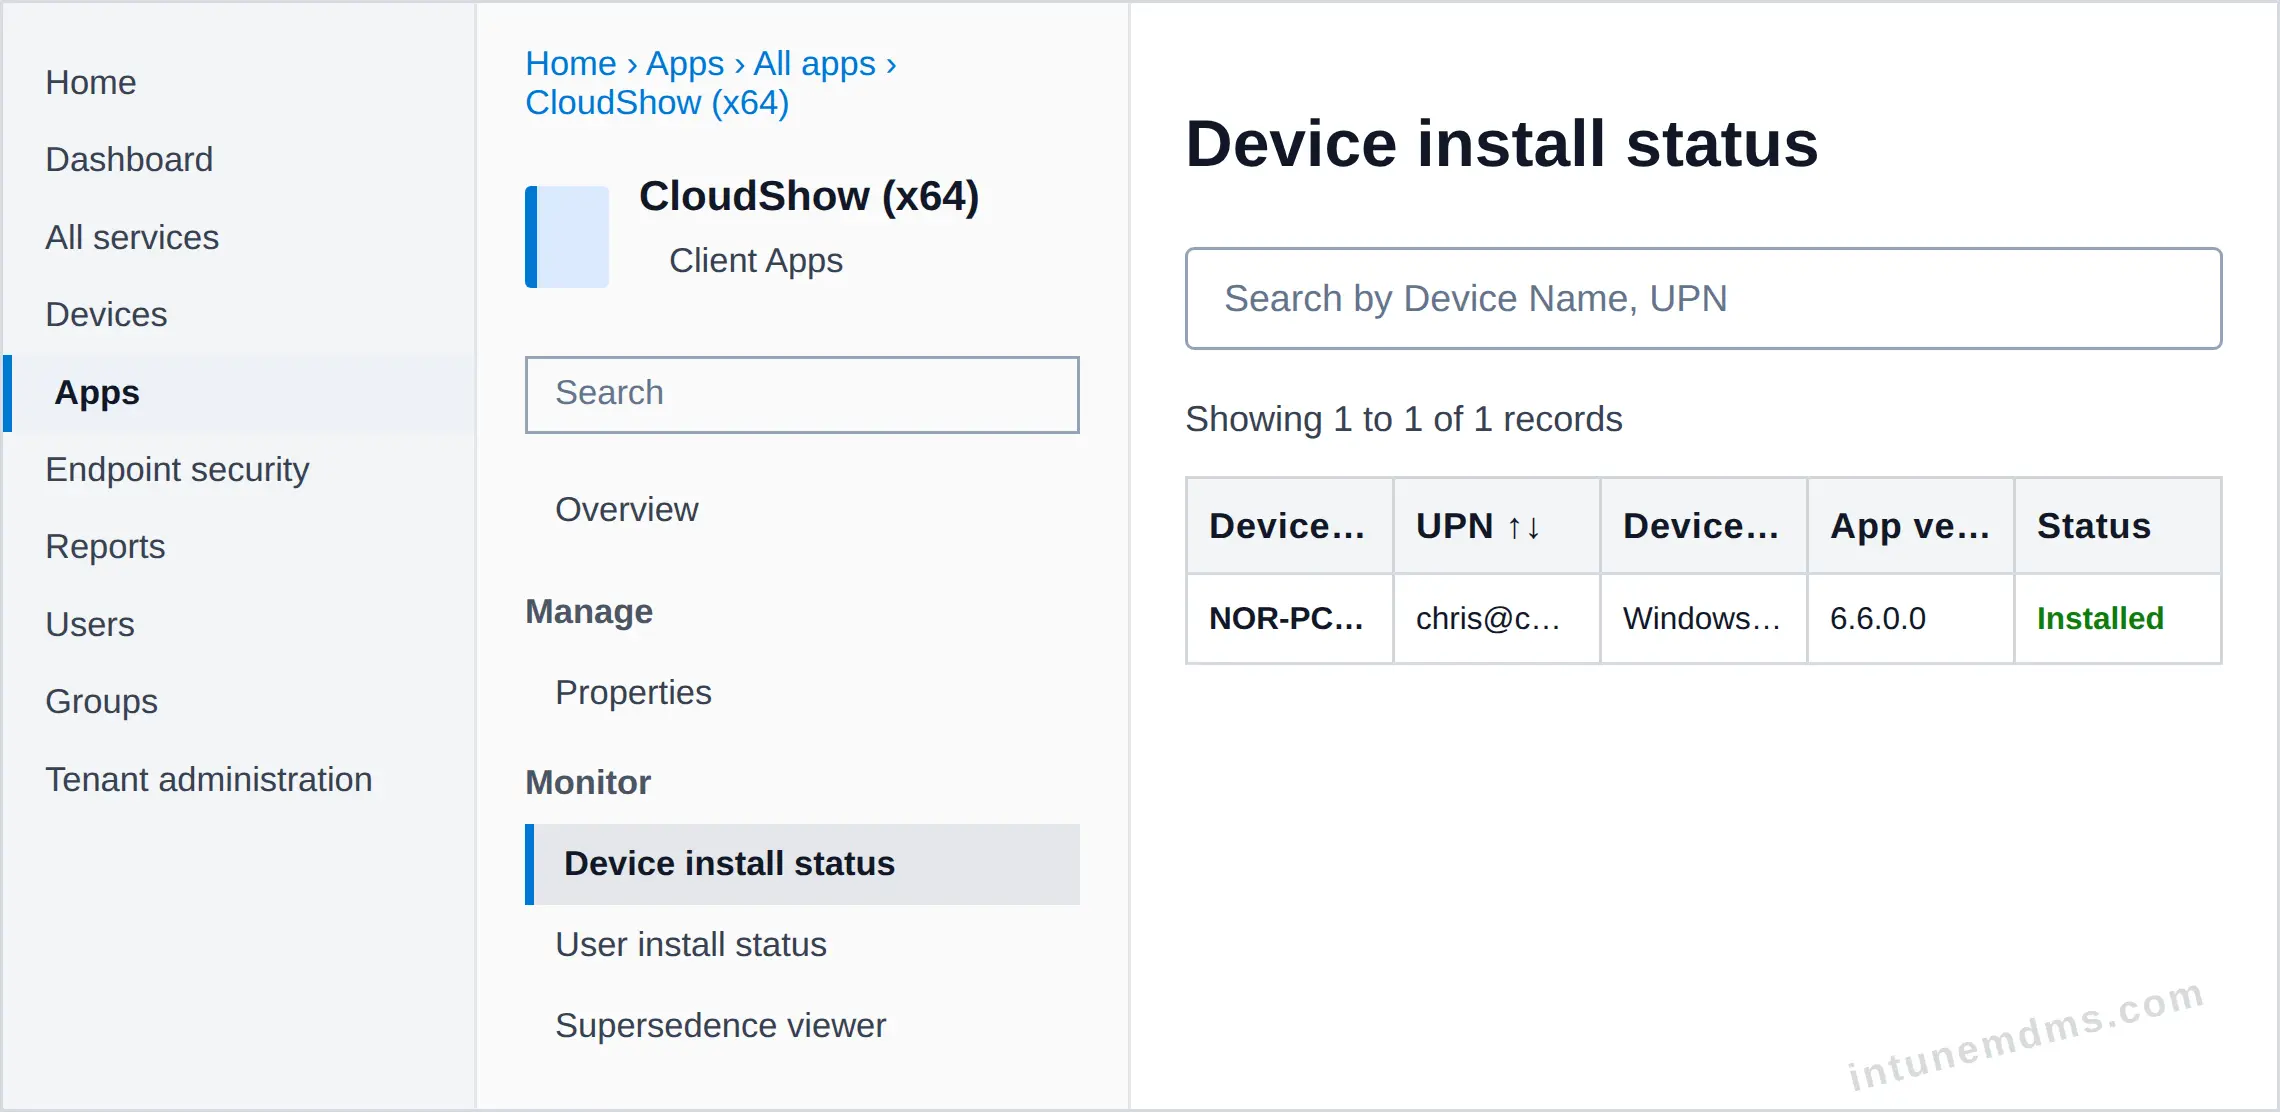
Task: Open the Properties page
Action: pos(633,692)
